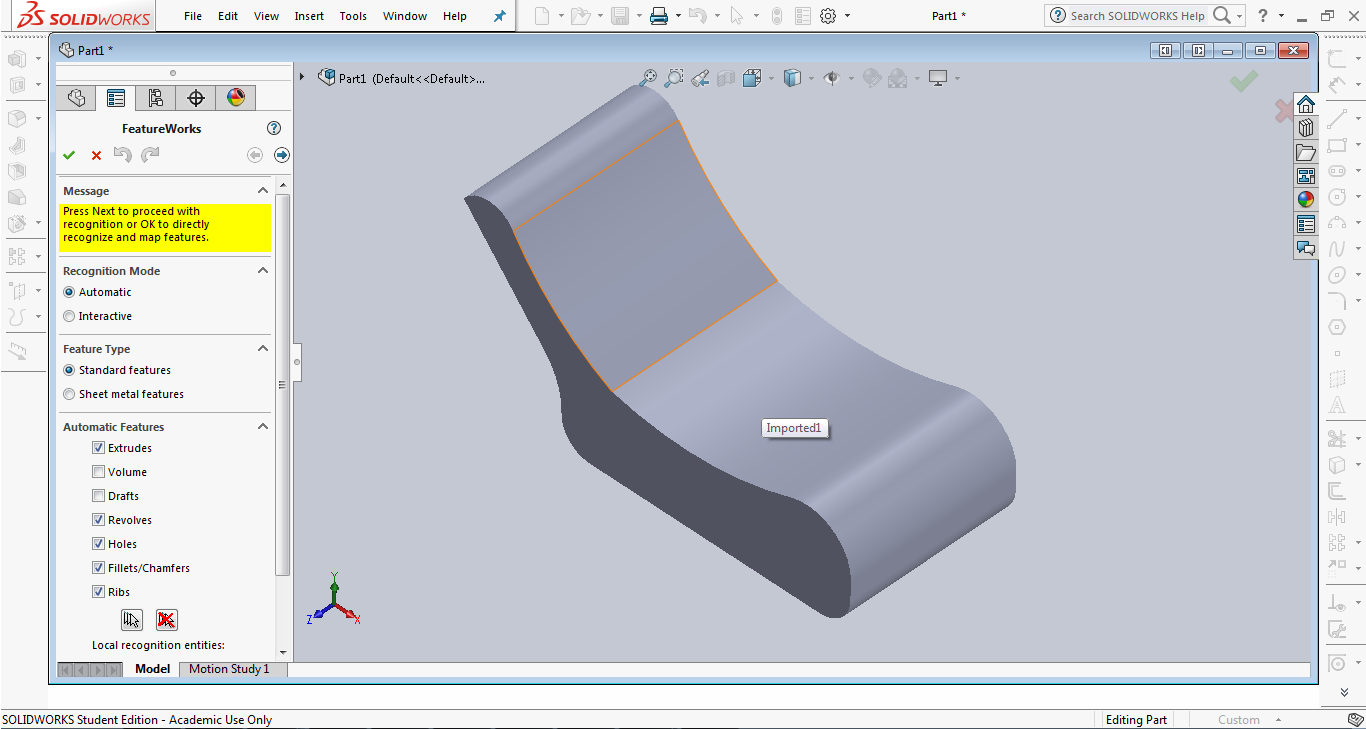Image resolution: width=1366 pixels, height=729 pixels.
Task: Open the Edit menu
Action: (228, 16)
